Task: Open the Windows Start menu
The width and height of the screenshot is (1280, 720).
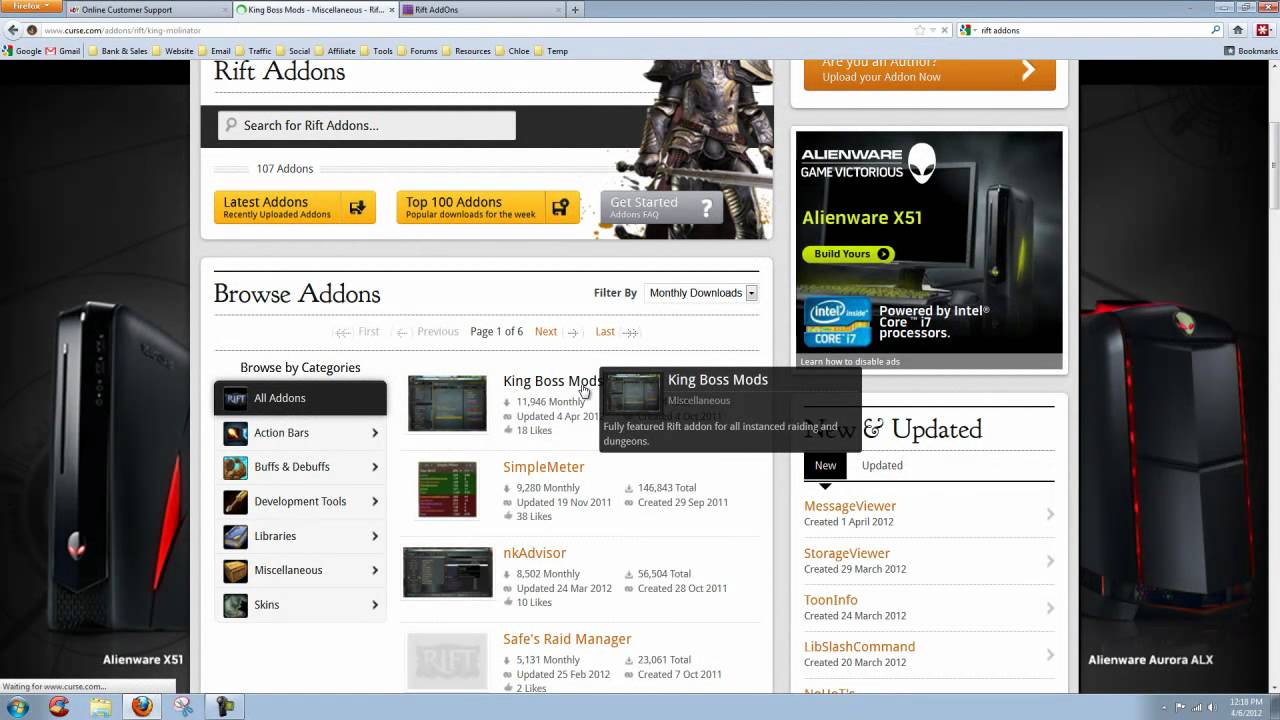Action: point(17,706)
